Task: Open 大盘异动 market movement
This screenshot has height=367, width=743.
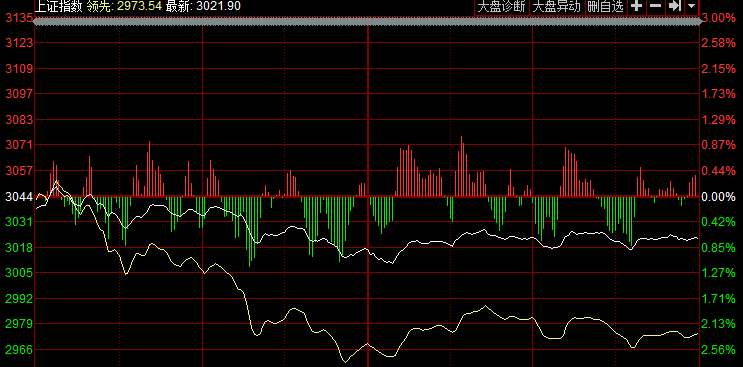Action: point(557,7)
